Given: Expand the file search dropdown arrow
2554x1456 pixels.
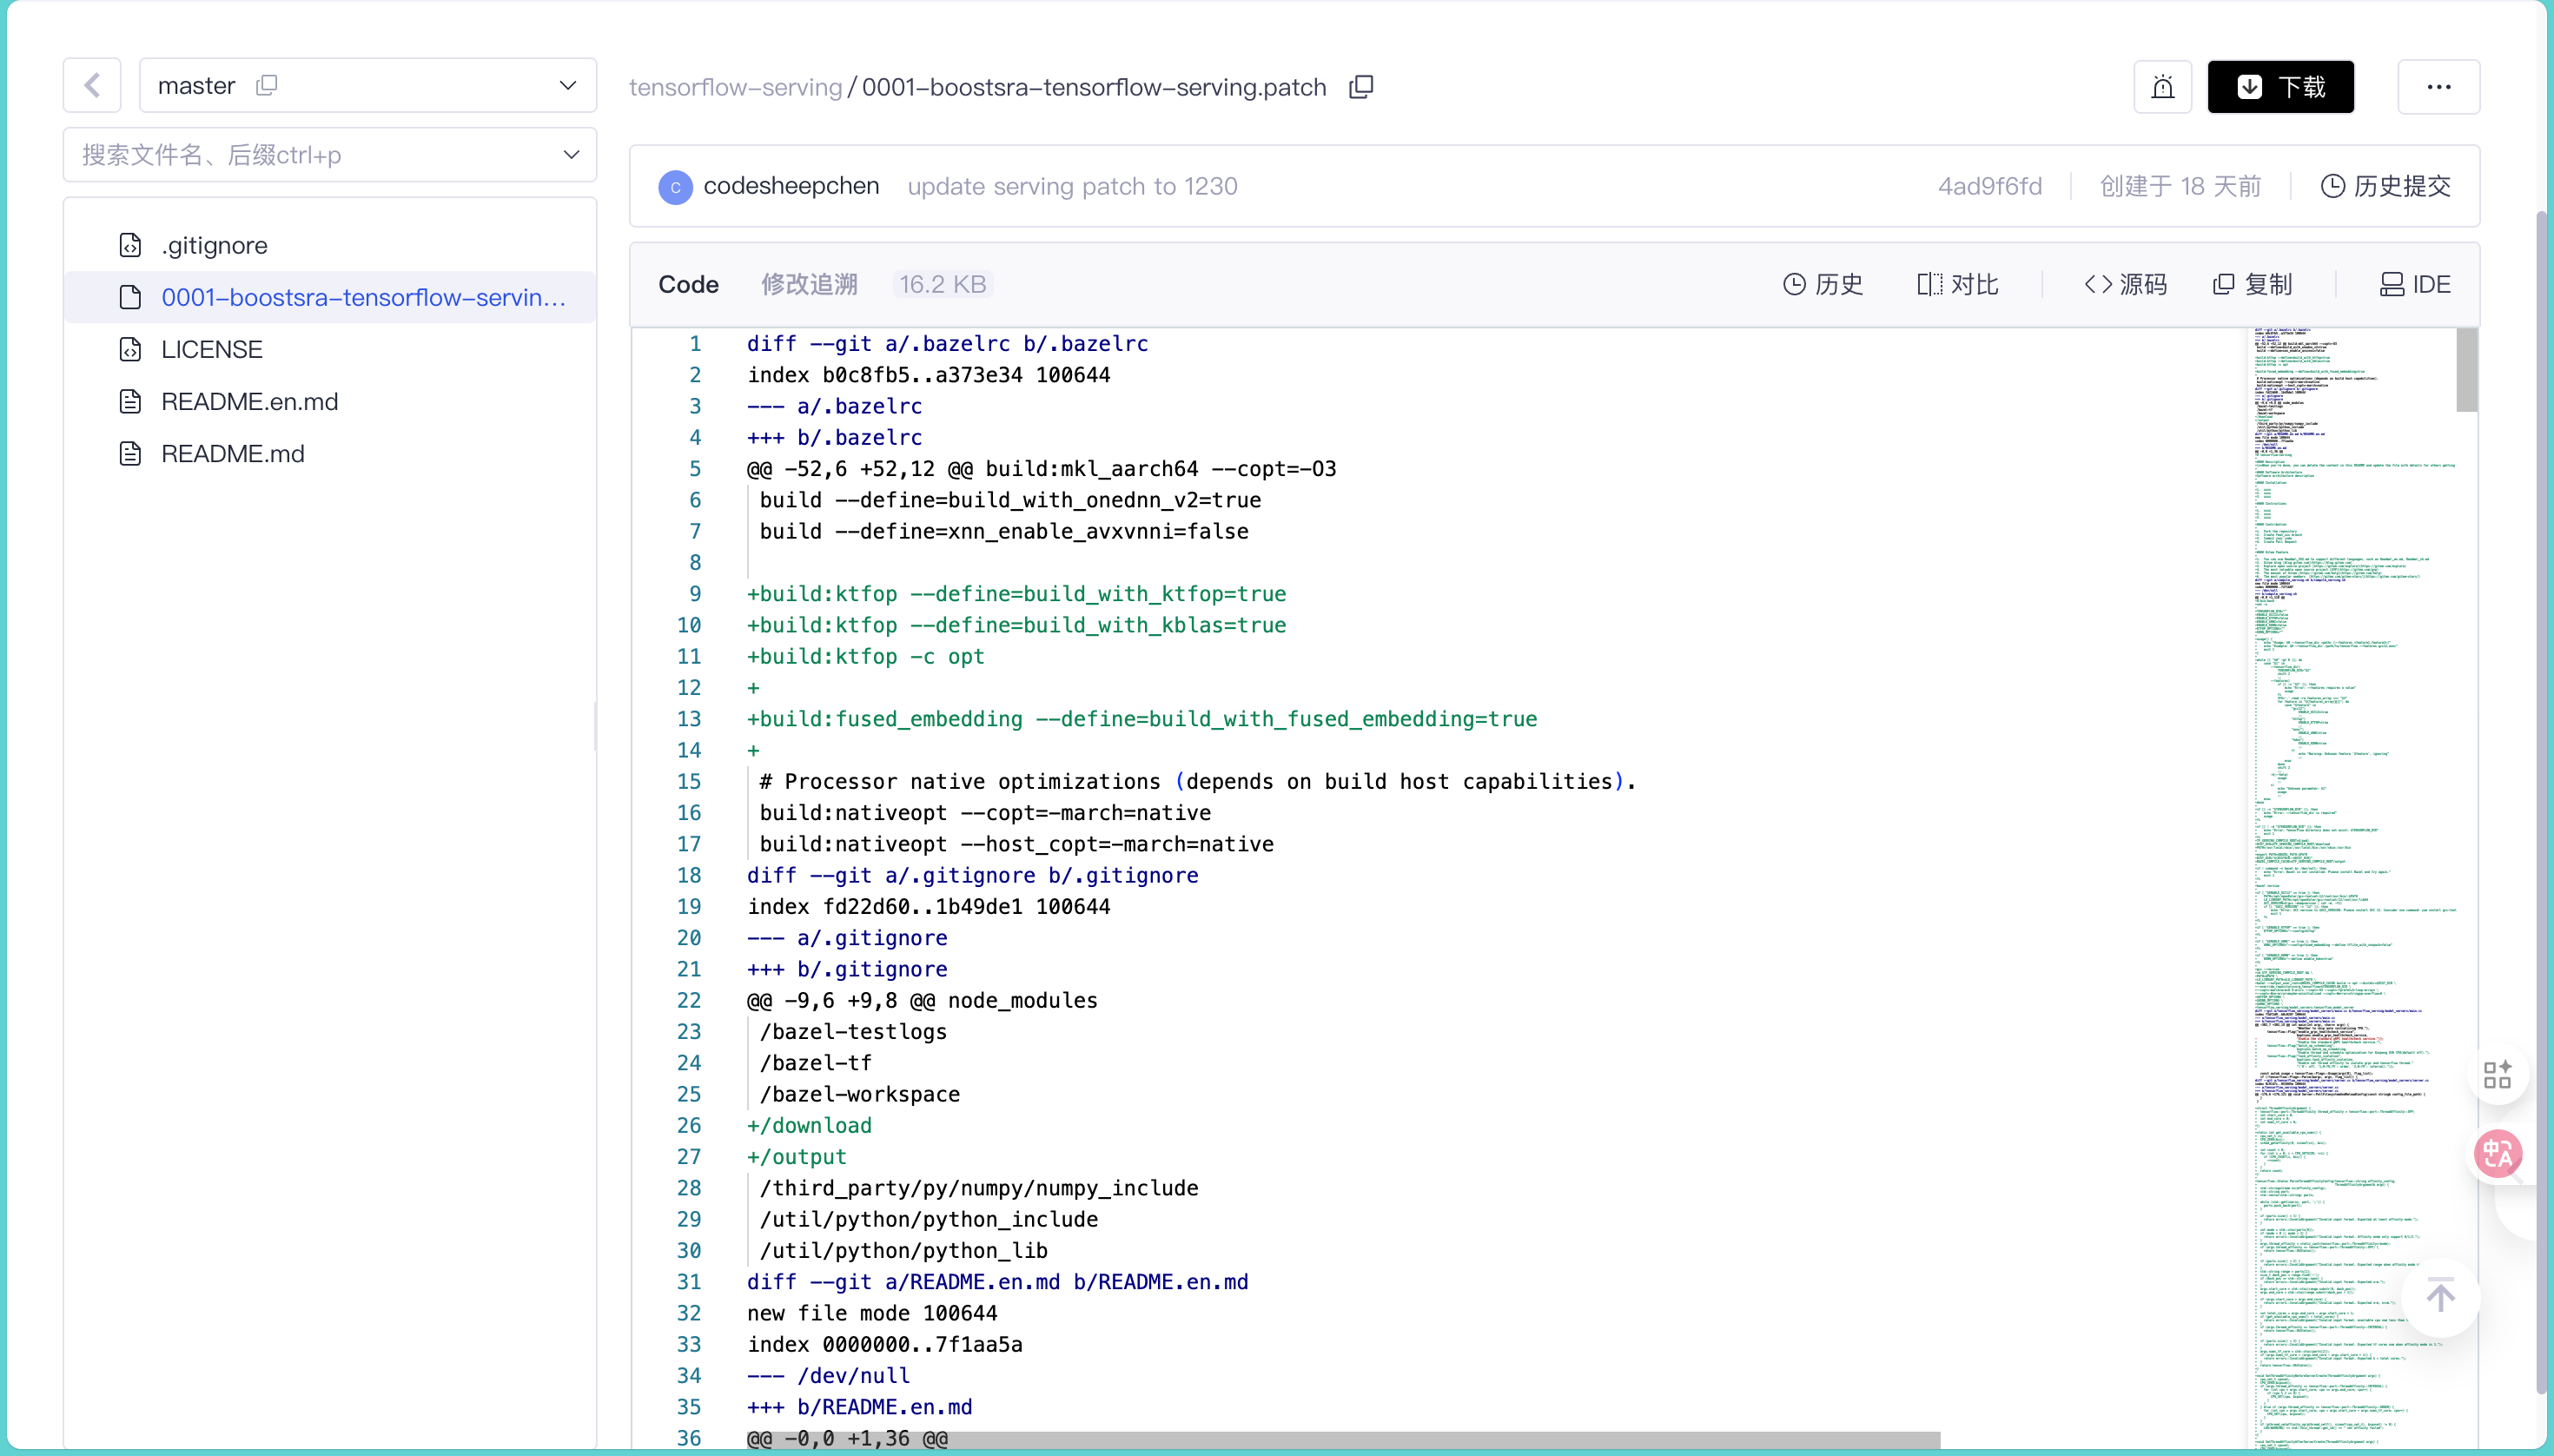Looking at the screenshot, I should pos(571,154).
